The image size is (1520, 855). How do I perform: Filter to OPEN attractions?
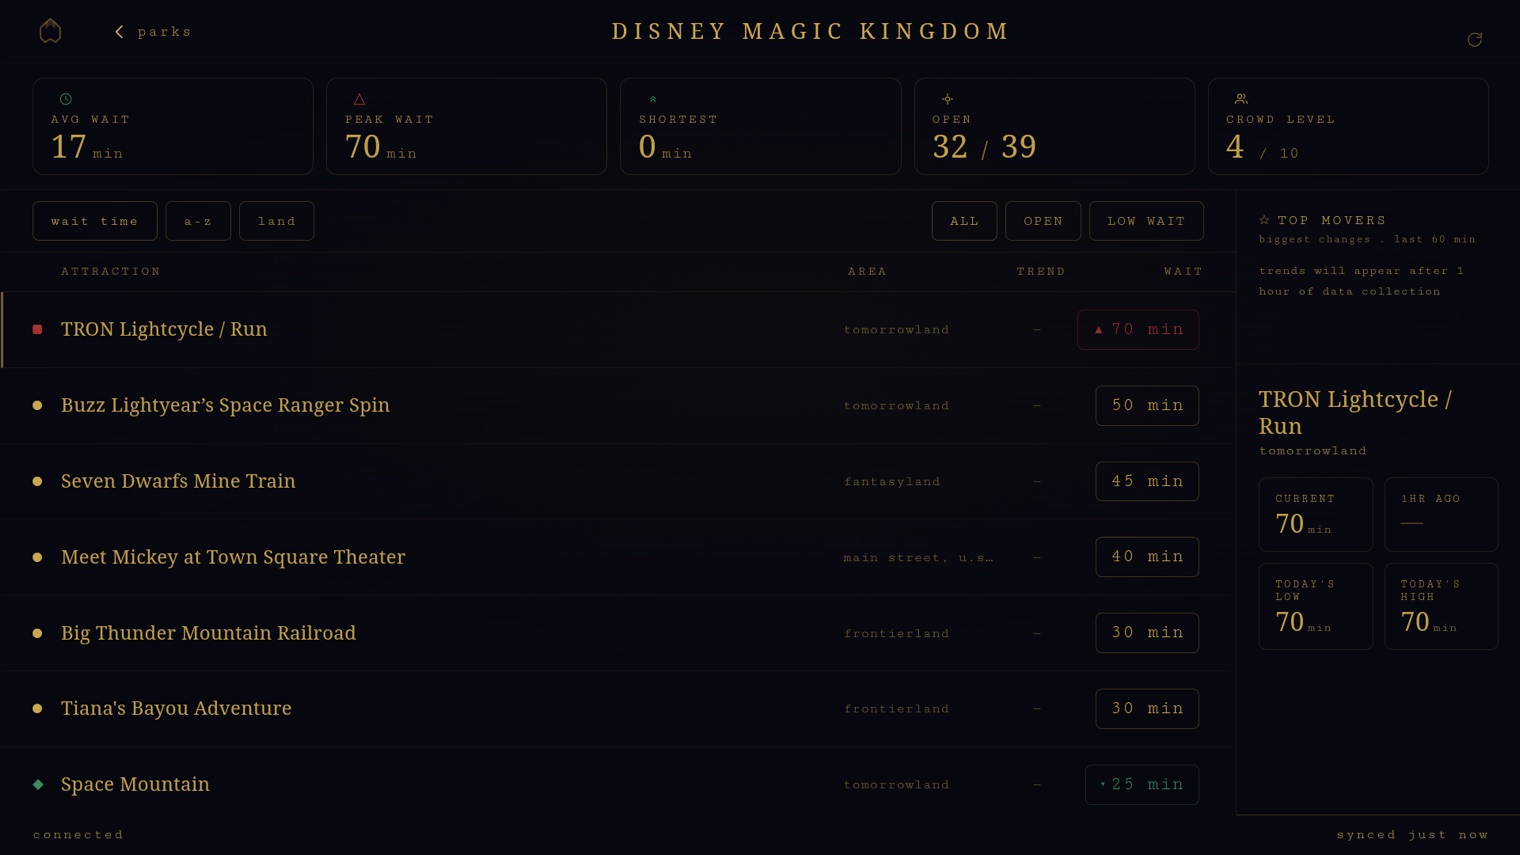[x=1043, y=221]
